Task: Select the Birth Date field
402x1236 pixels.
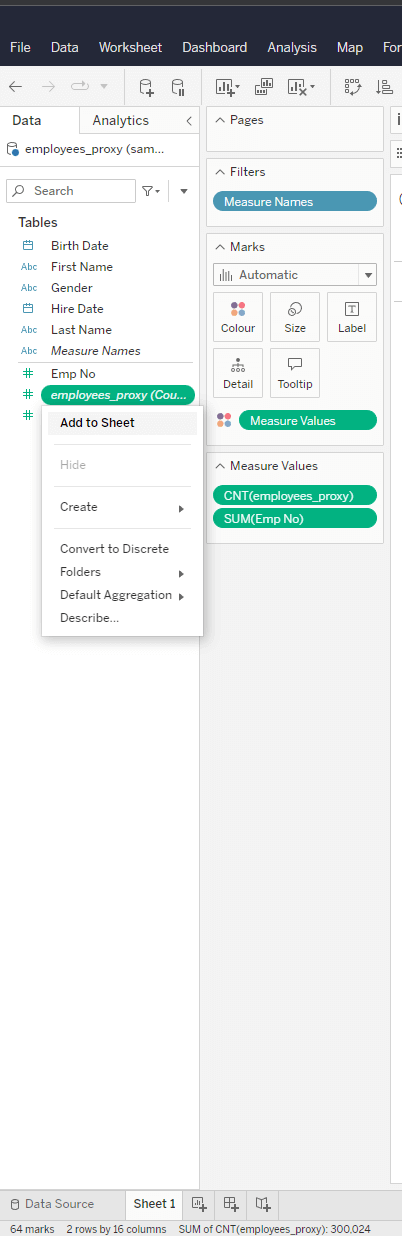Action: (80, 246)
